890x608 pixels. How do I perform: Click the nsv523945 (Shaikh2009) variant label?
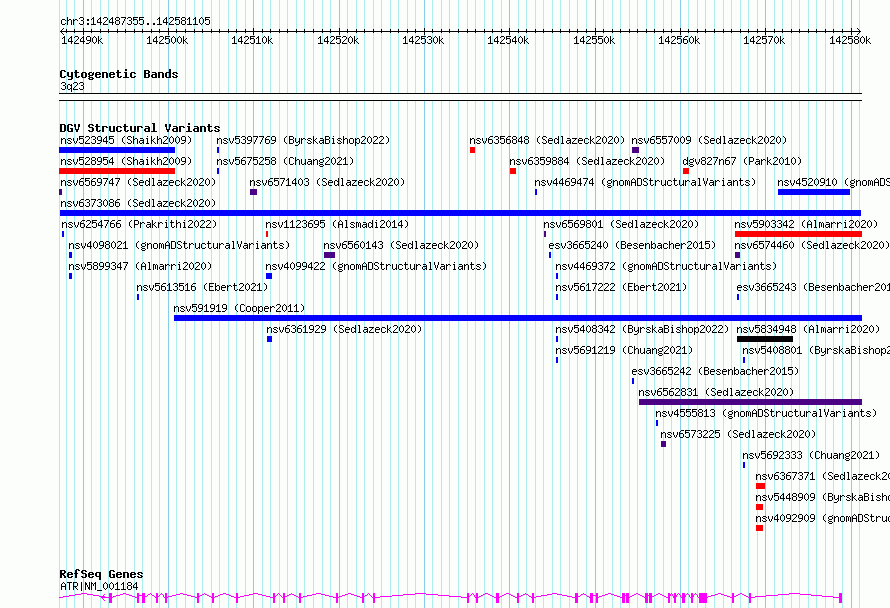[x=126, y=140]
